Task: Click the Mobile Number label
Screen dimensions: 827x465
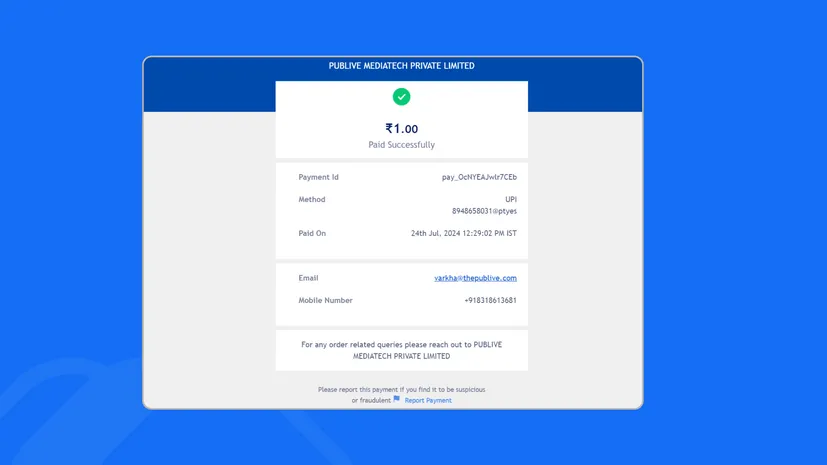Action: pos(325,300)
